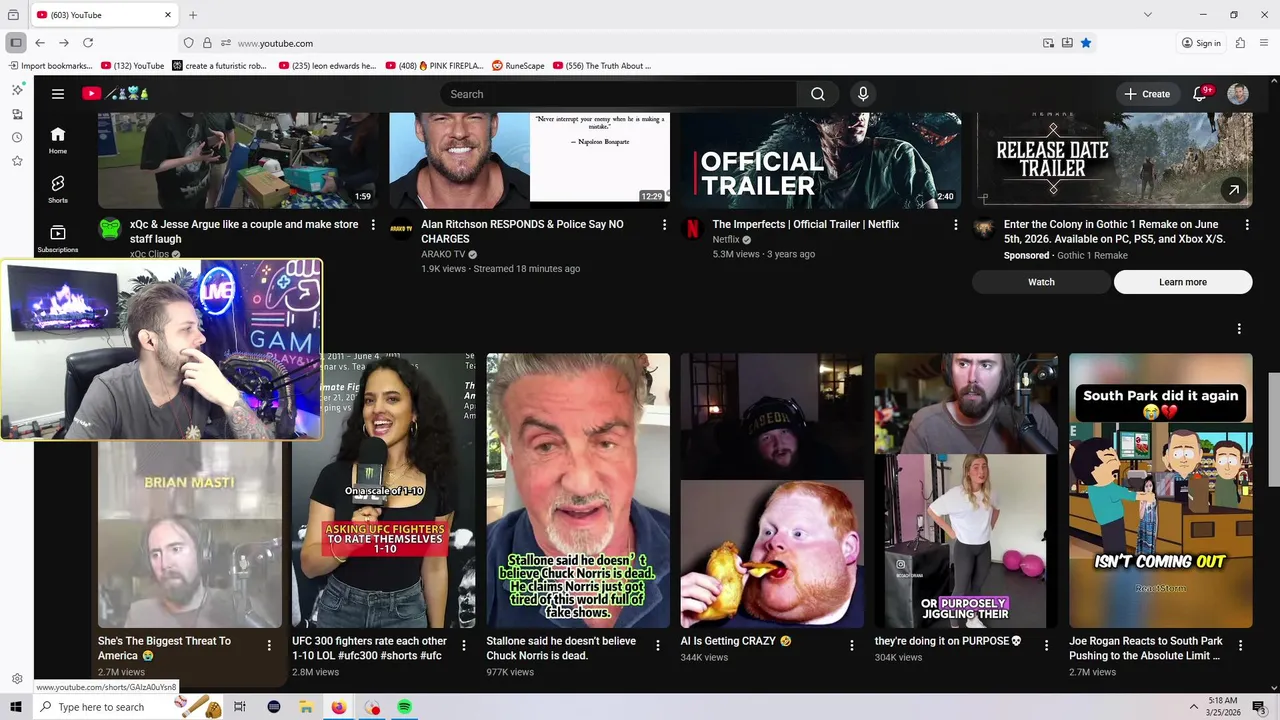This screenshot has height=720, width=1280.
Task: Open options for the Gothic 1 Remake ad
Action: [x=1246, y=225]
